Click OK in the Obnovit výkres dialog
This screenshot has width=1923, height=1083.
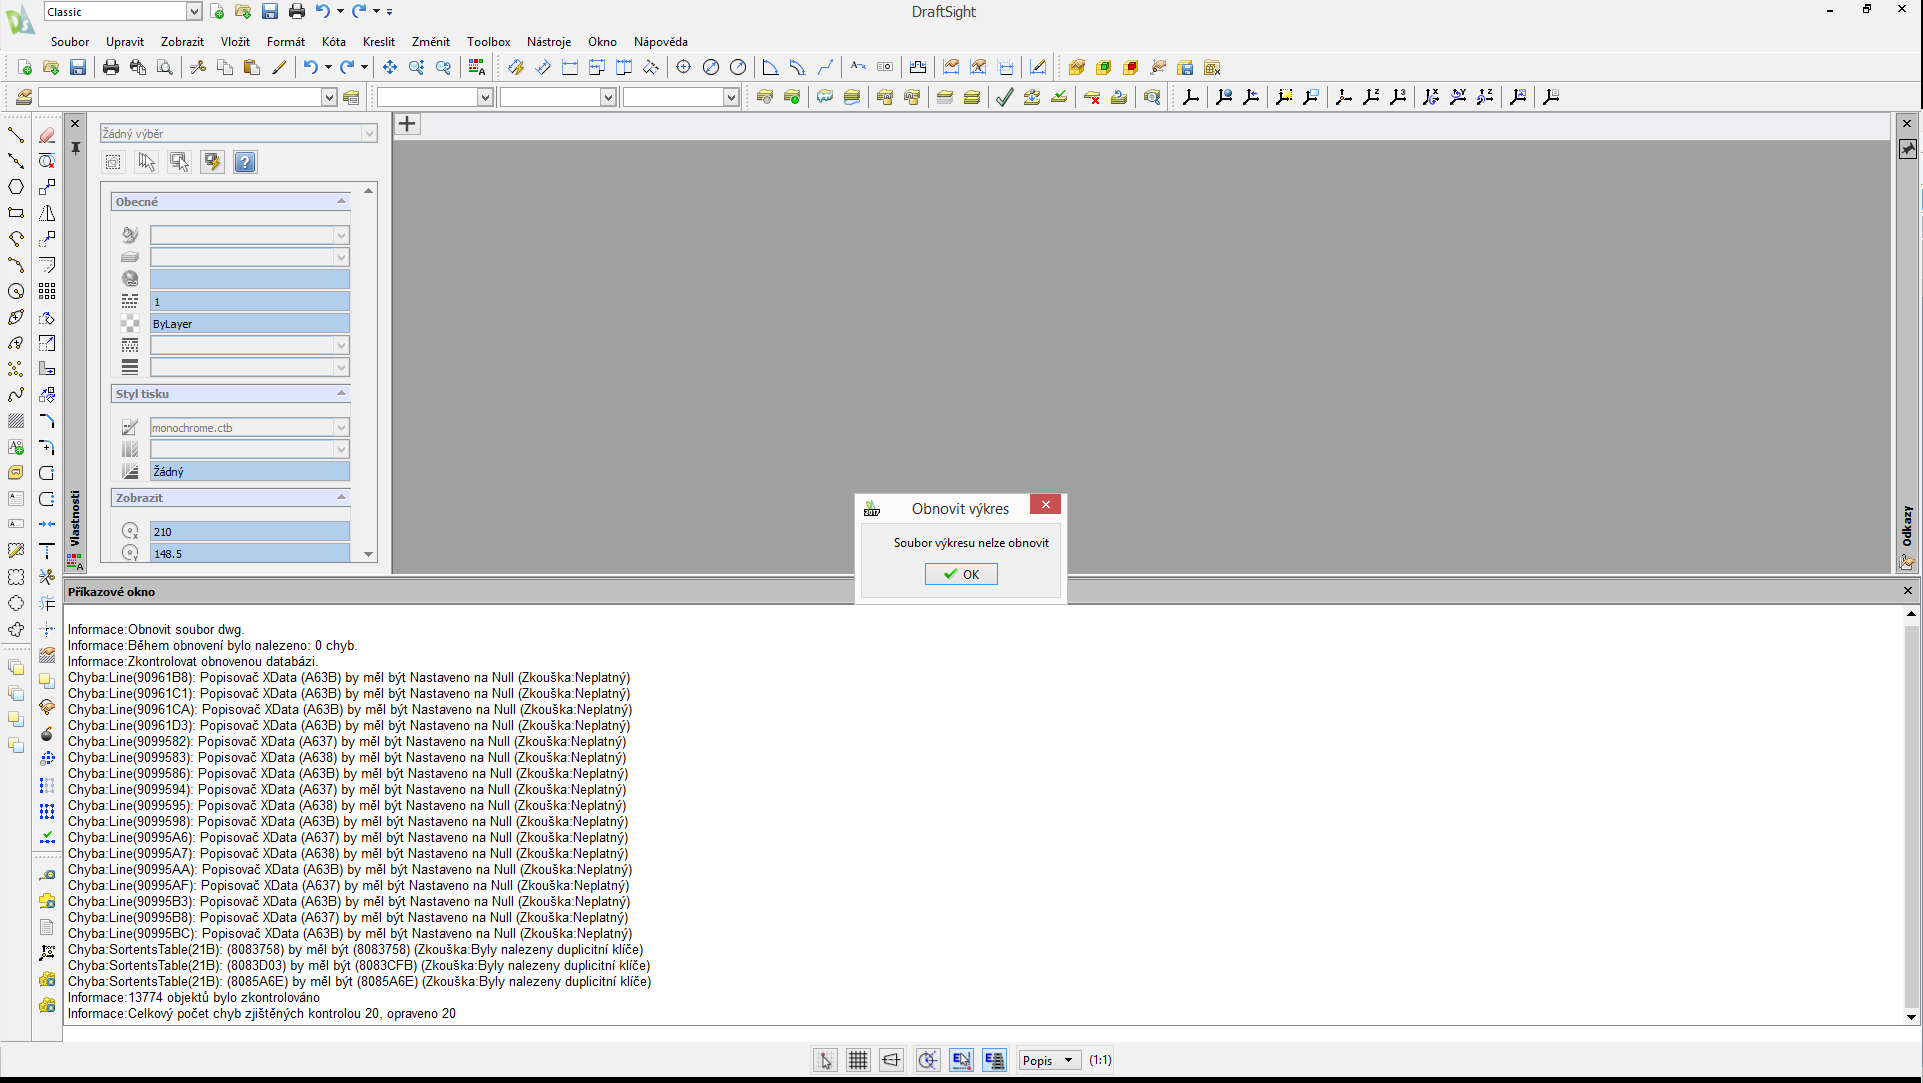pos(960,574)
